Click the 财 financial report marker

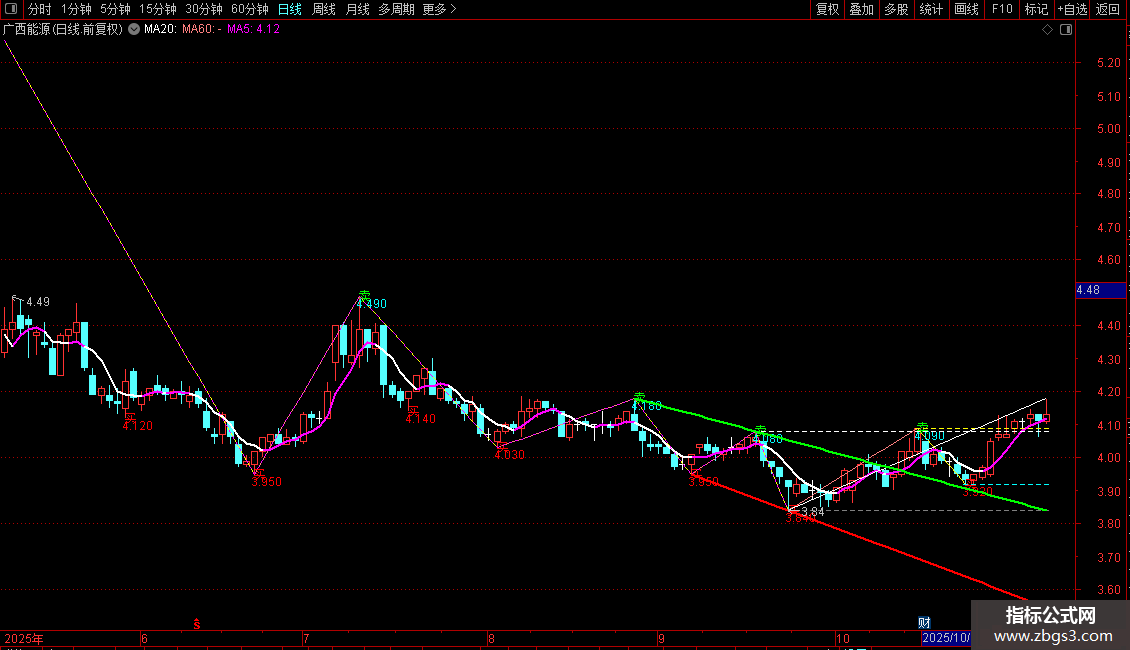pos(925,623)
